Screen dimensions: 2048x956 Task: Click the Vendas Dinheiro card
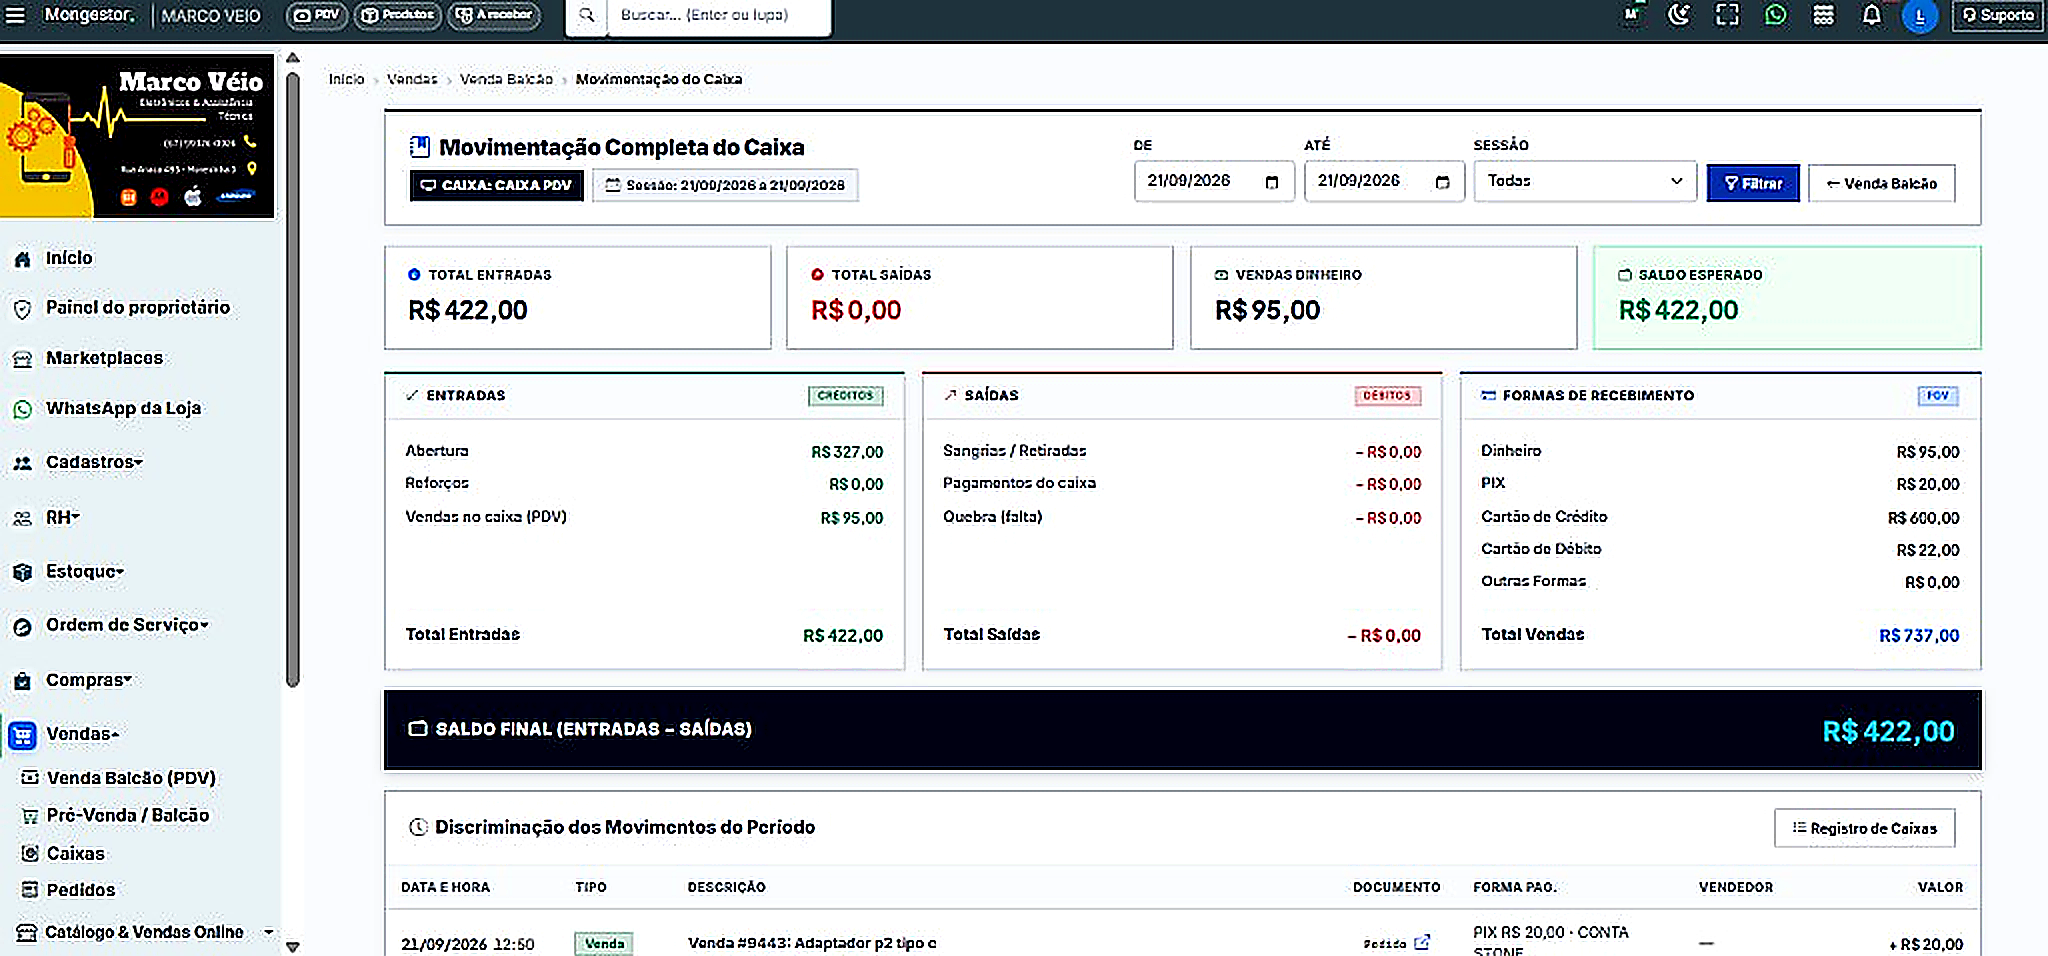tap(1384, 297)
